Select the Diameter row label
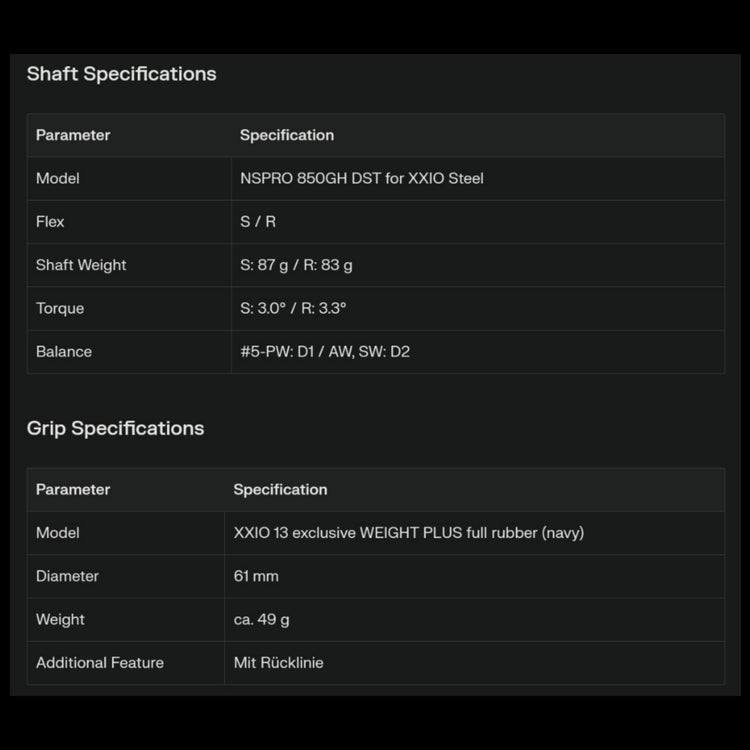This screenshot has width=750, height=750. (x=67, y=576)
